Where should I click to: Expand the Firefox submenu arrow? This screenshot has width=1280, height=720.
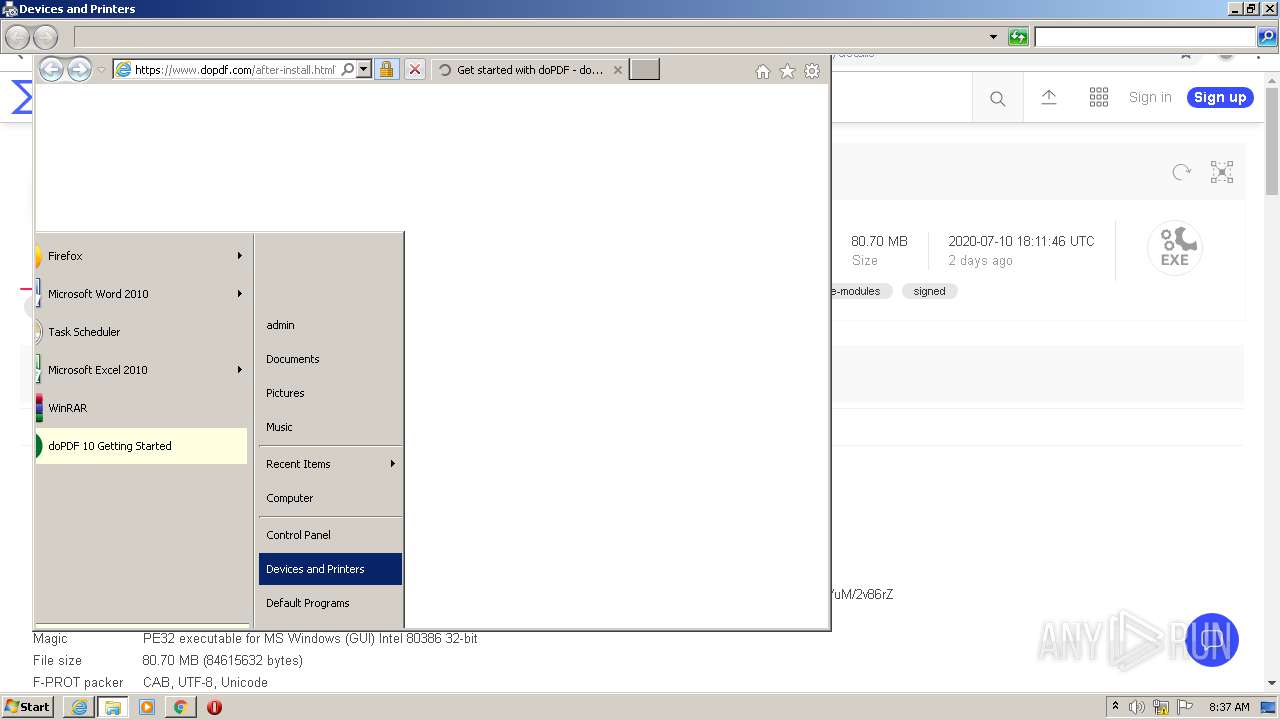(x=239, y=256)
